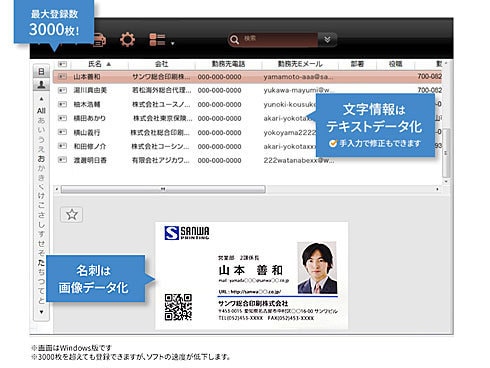Select the name 和田修ノ介 in the list

click(90, 146)
